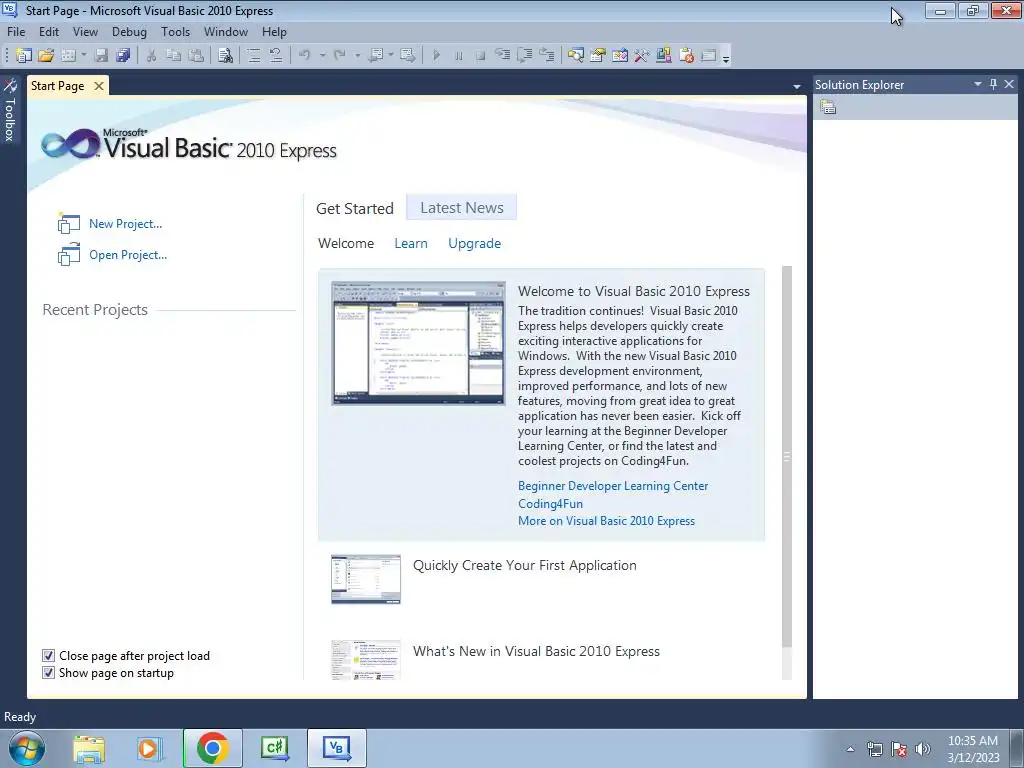Viewport: 1024px width, 768px height.
Task: Click the Add New Item toolbar icon
Action: coord(68,56)
